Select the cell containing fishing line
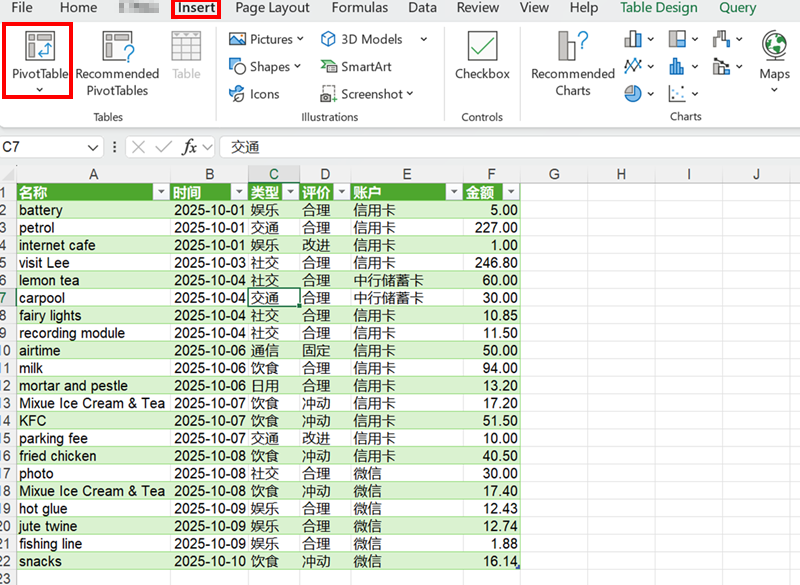 point(93,544)
